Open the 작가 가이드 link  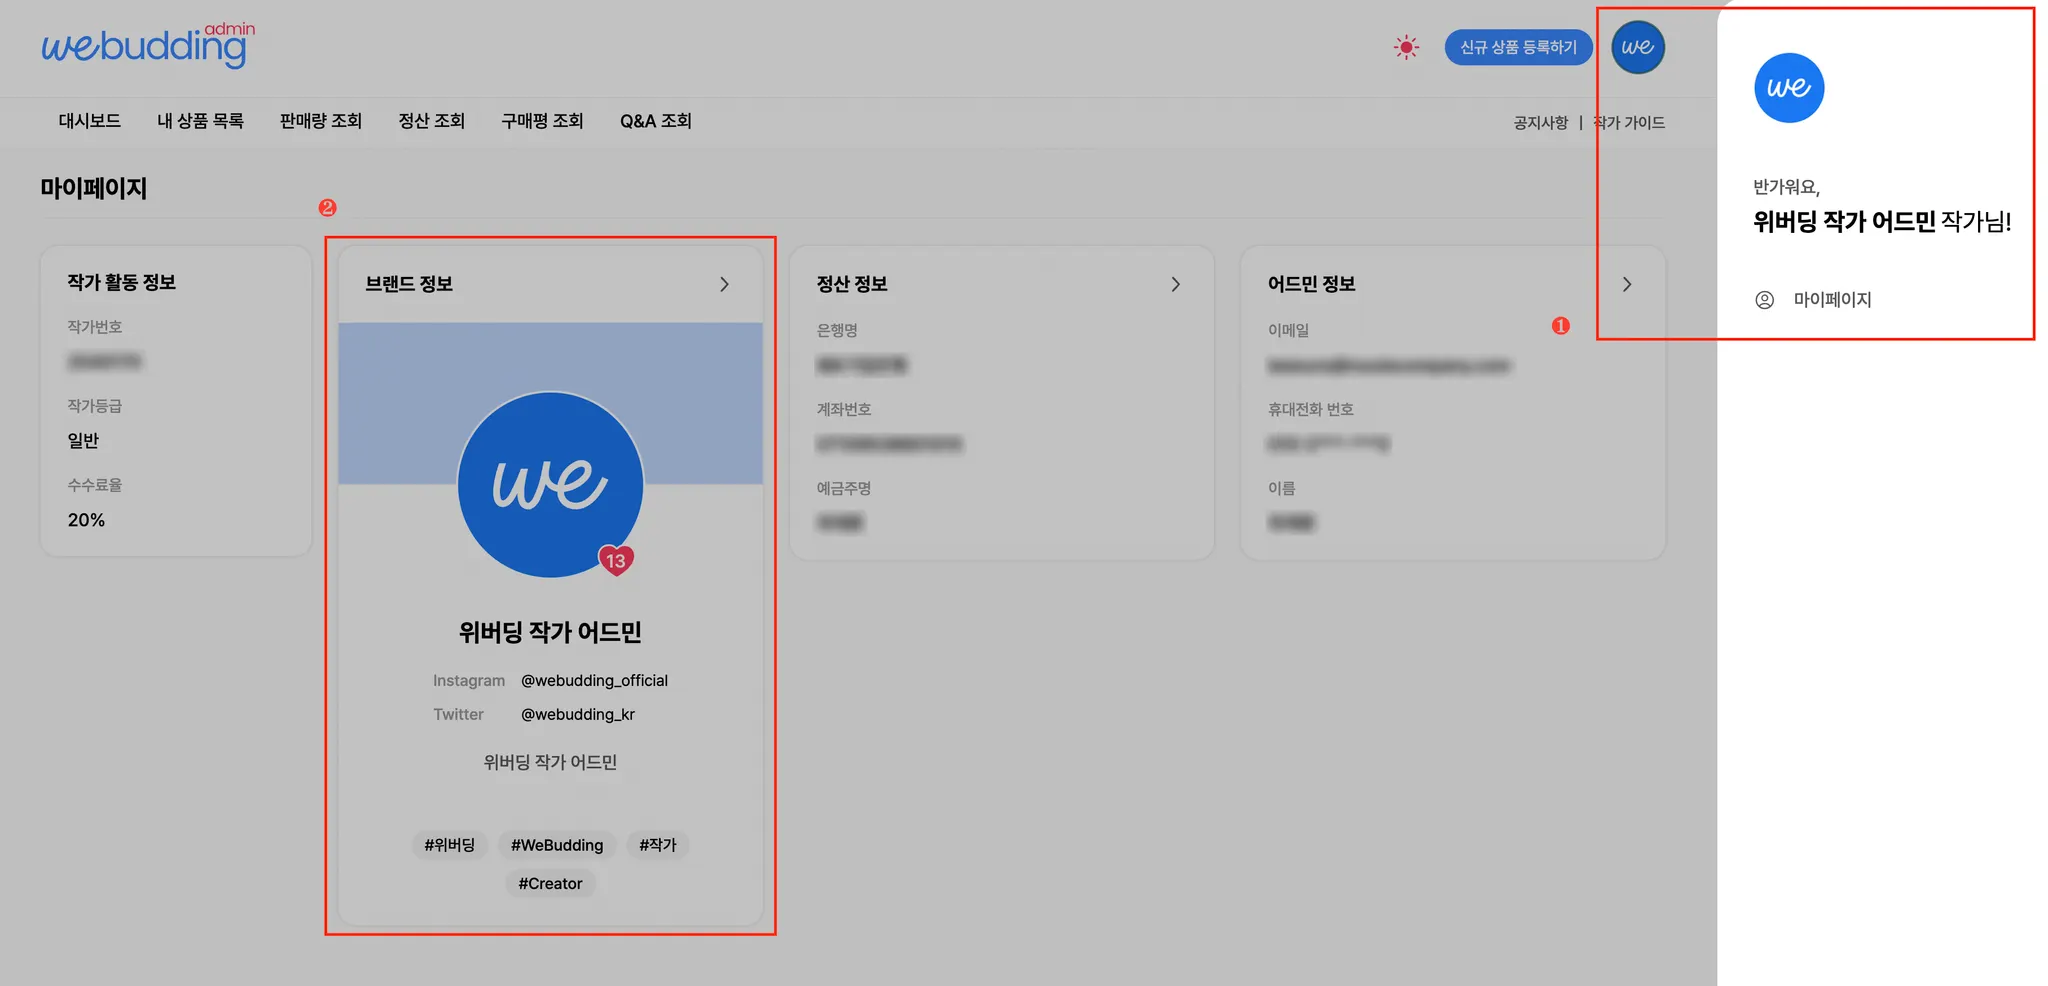1630,123
